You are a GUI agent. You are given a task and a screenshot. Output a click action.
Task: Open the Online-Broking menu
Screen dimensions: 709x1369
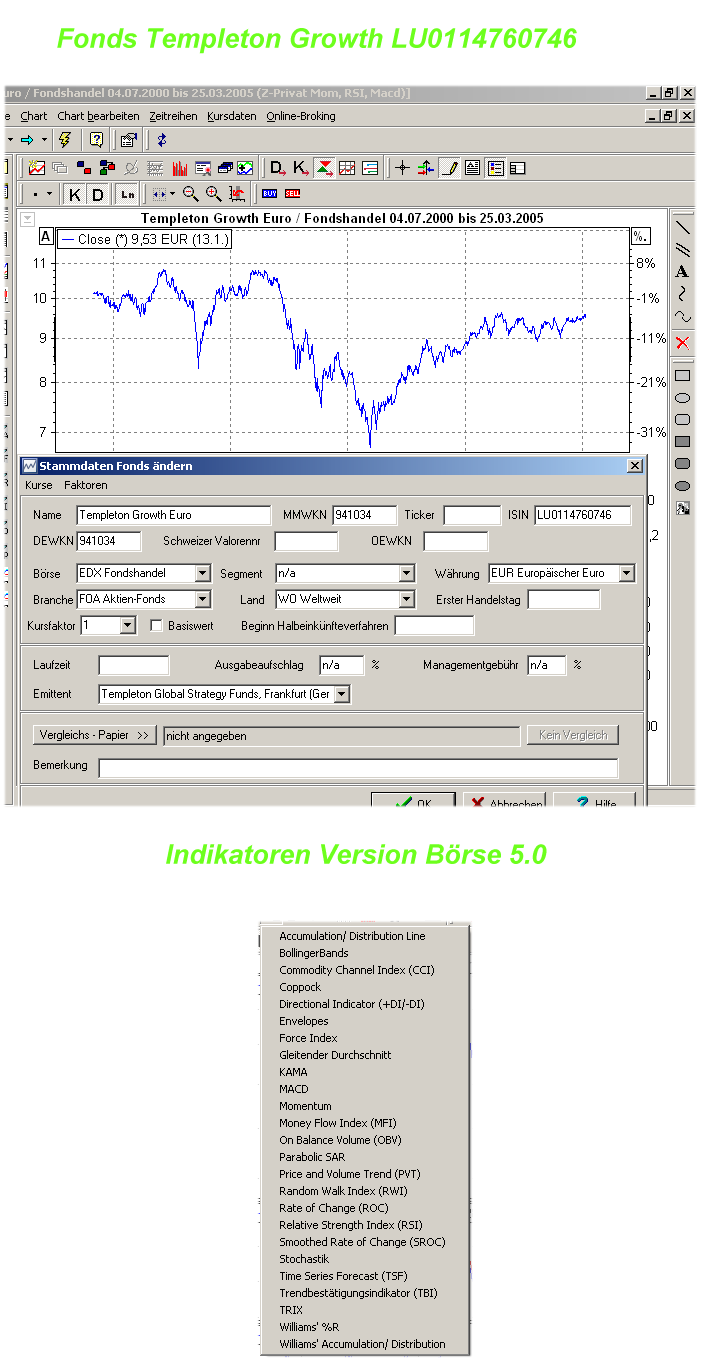click(301, 116)
